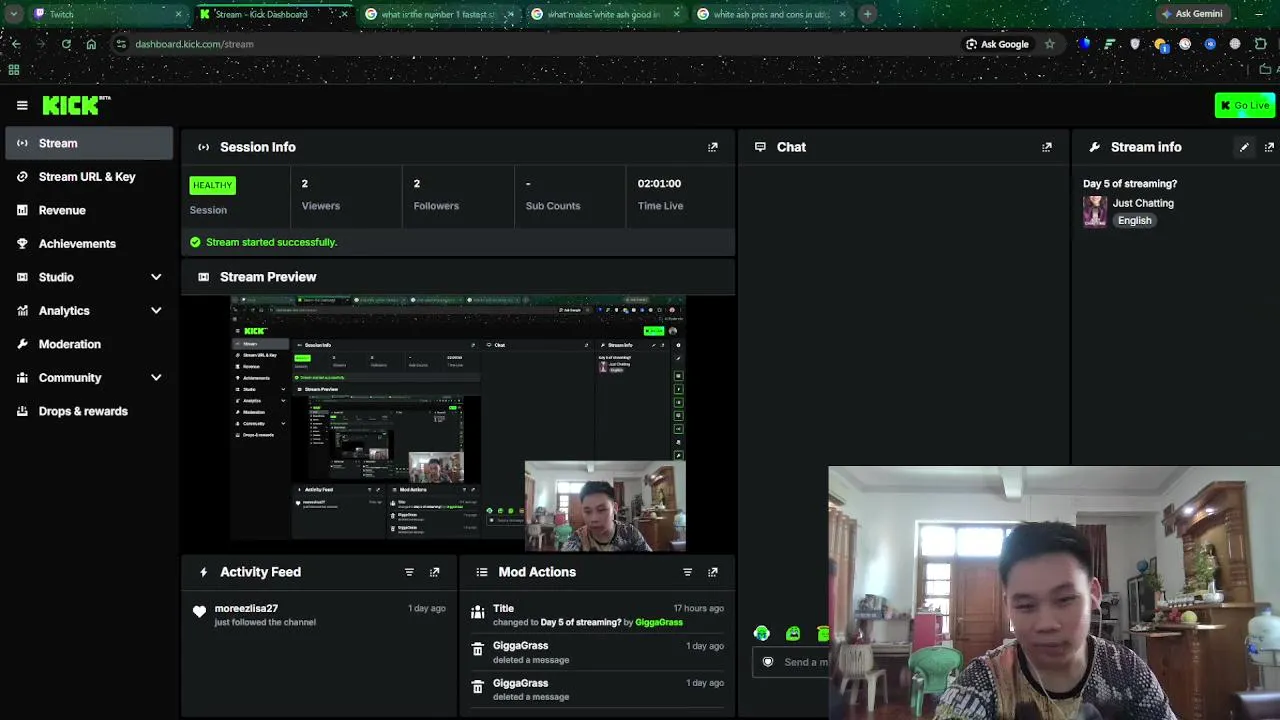Click the Ask Gemini button
The height and width of the screenshot is (720, 1280).
pyautogui.click(x=1192, y=14)
